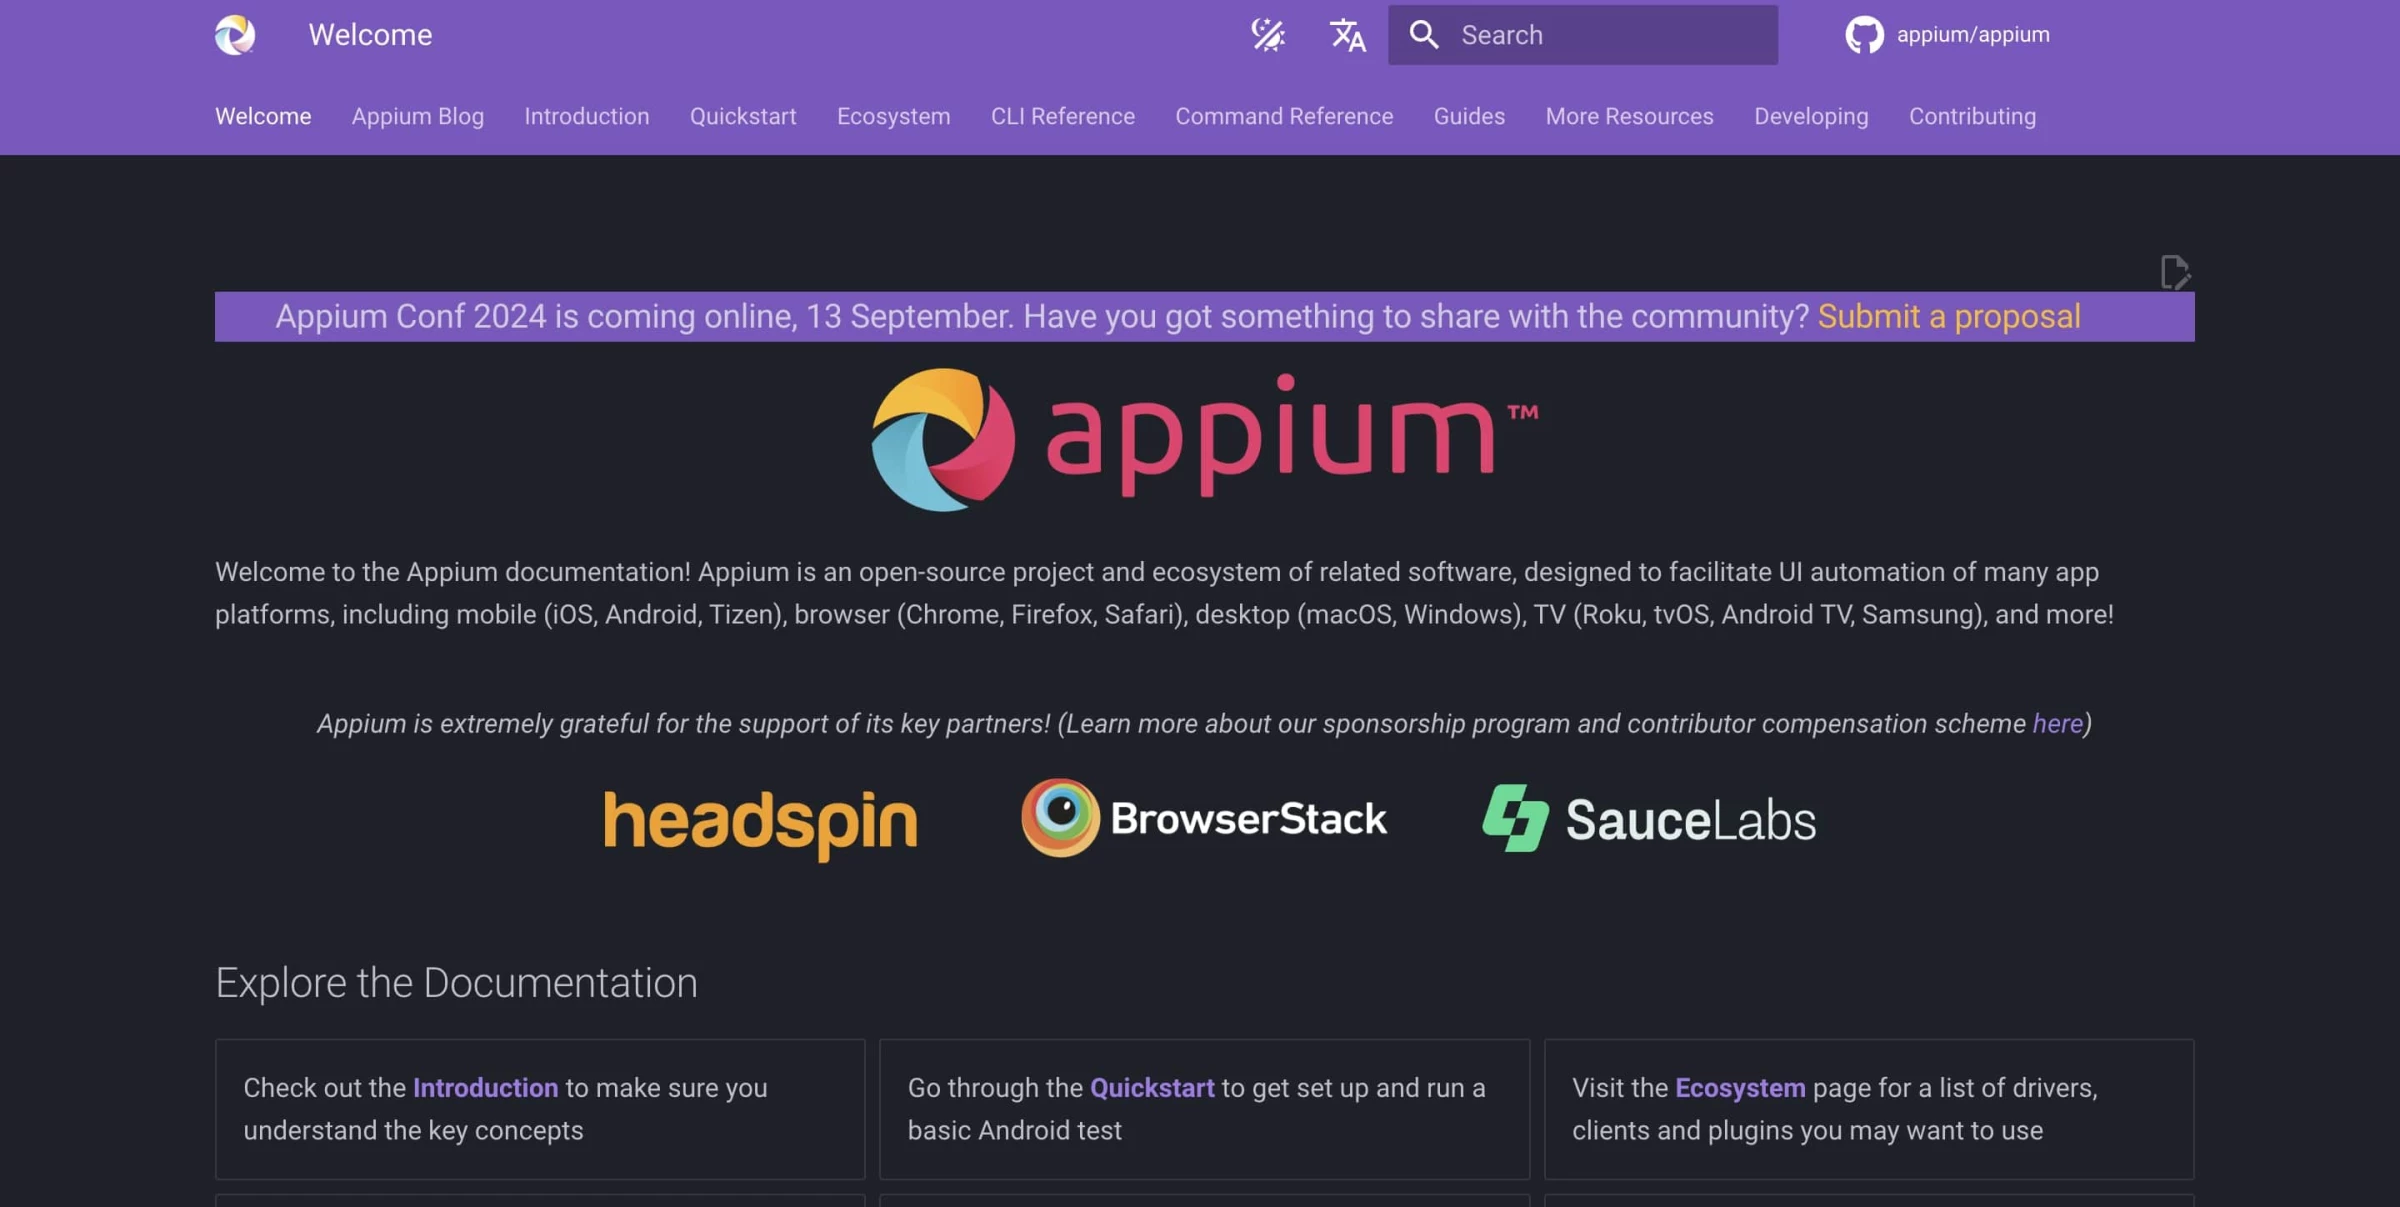Click the 'Explore the Documentation' heading
2400x1207 pixels.
(x=456, y=983)
